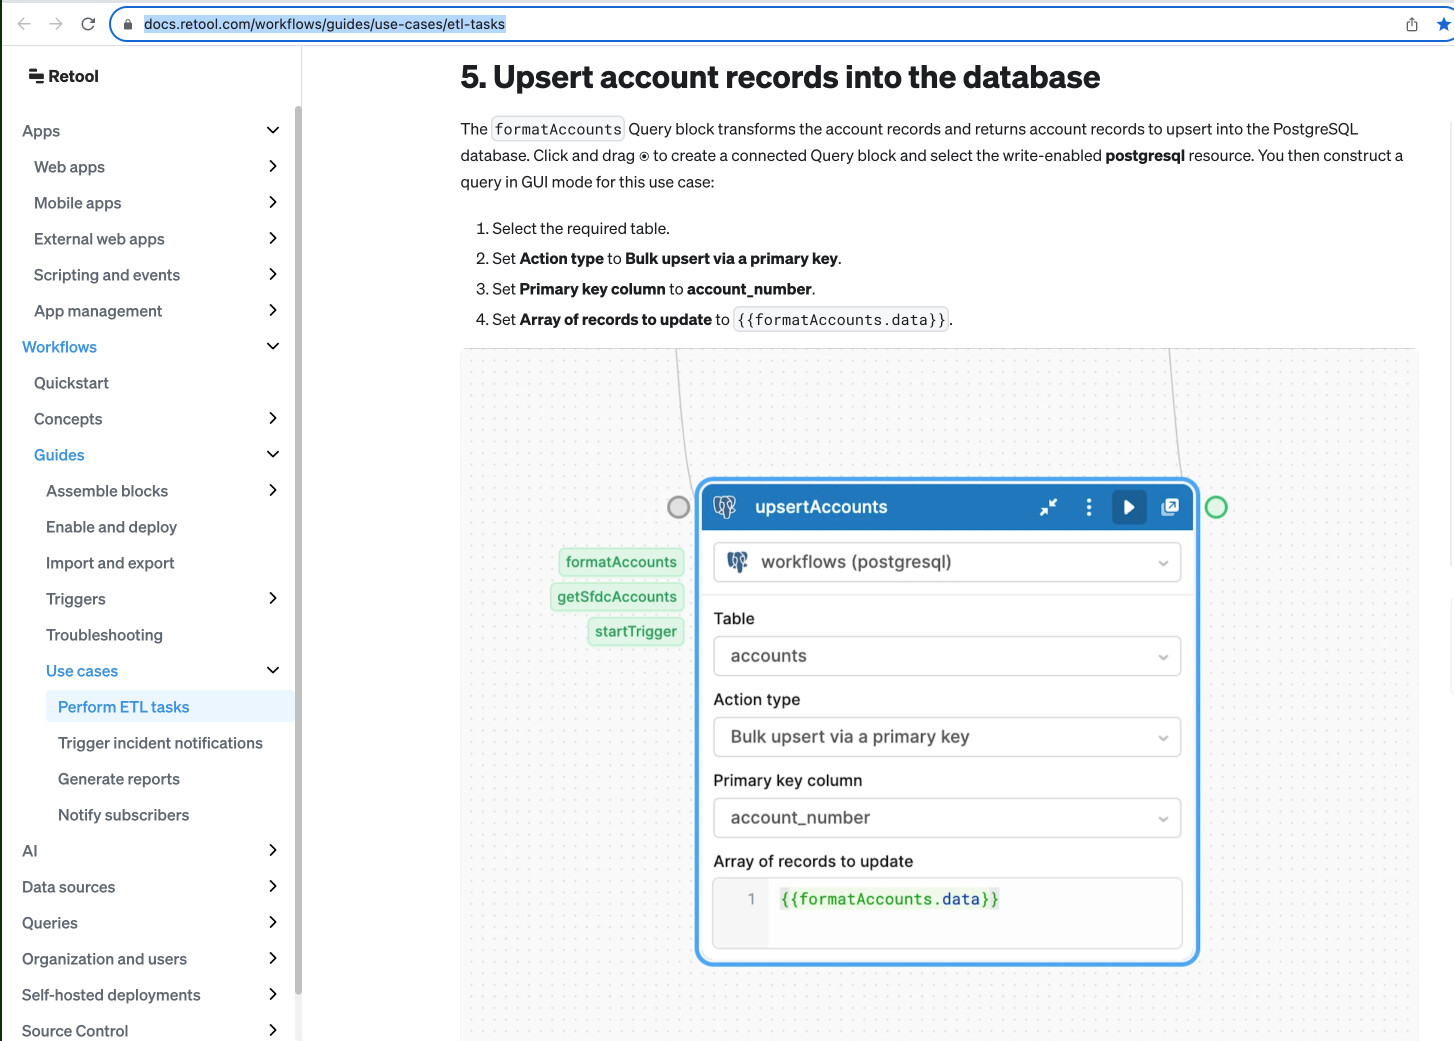Expand the External web apps chevron

273,238
